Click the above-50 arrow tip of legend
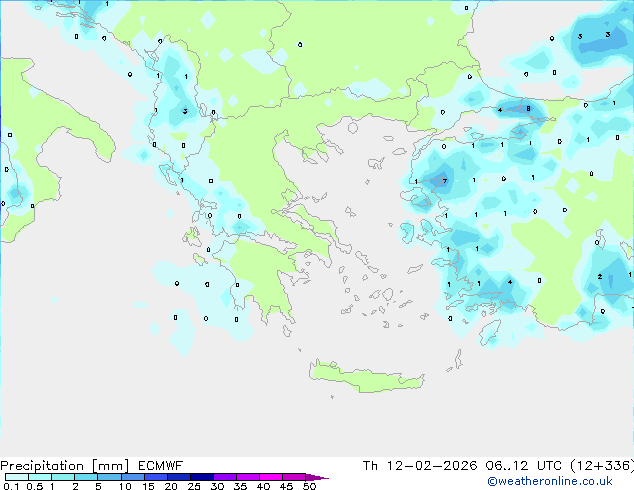The width and height of the screenshot is (634, 490). coord(317,477)
